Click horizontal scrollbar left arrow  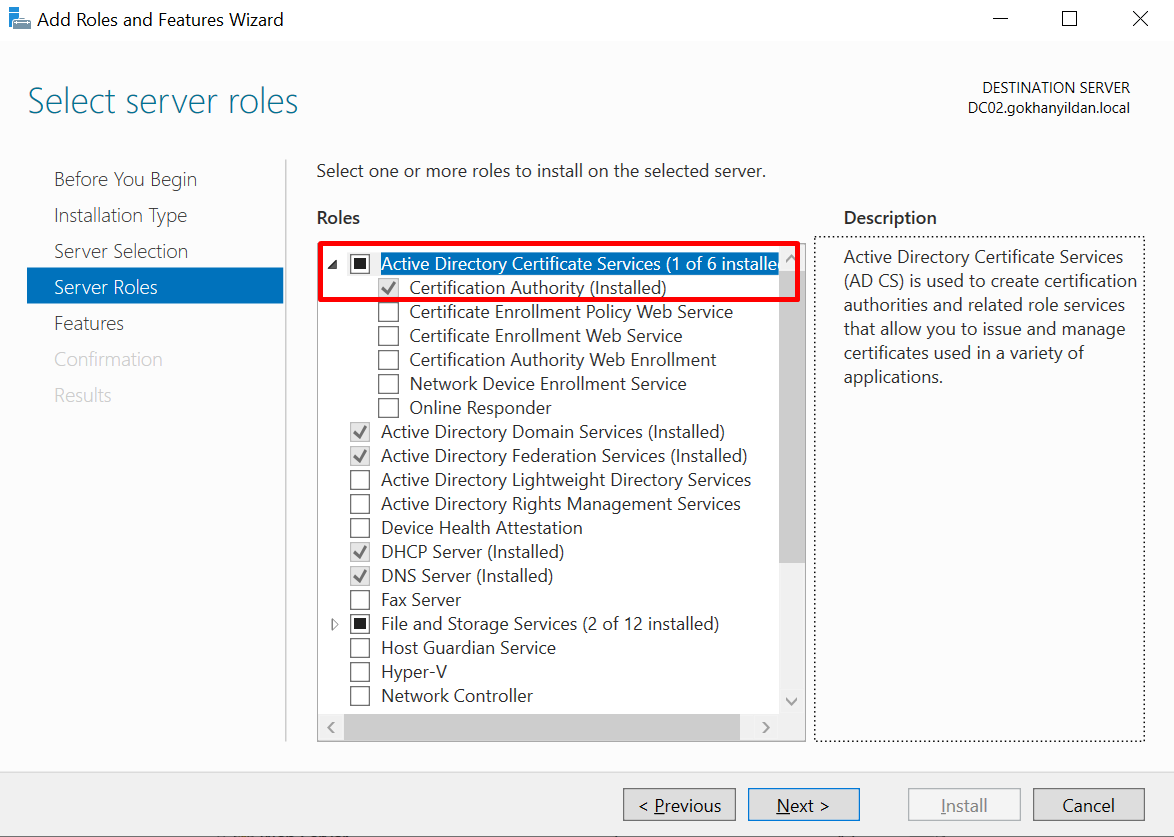(x=331, y=727)
